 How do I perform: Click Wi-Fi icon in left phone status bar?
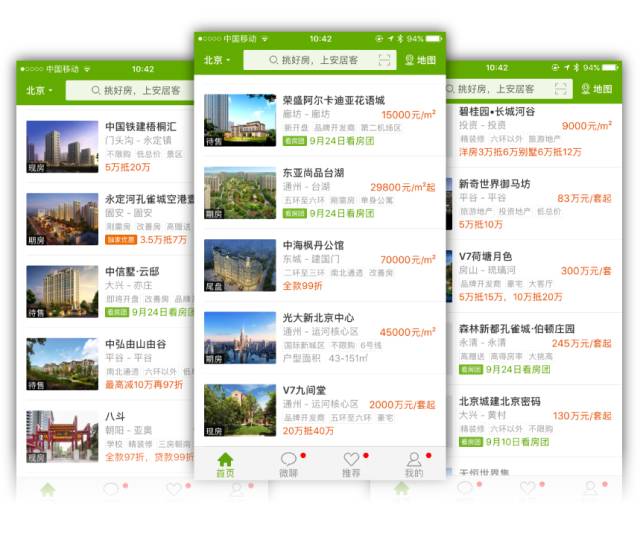coord(87,69)
